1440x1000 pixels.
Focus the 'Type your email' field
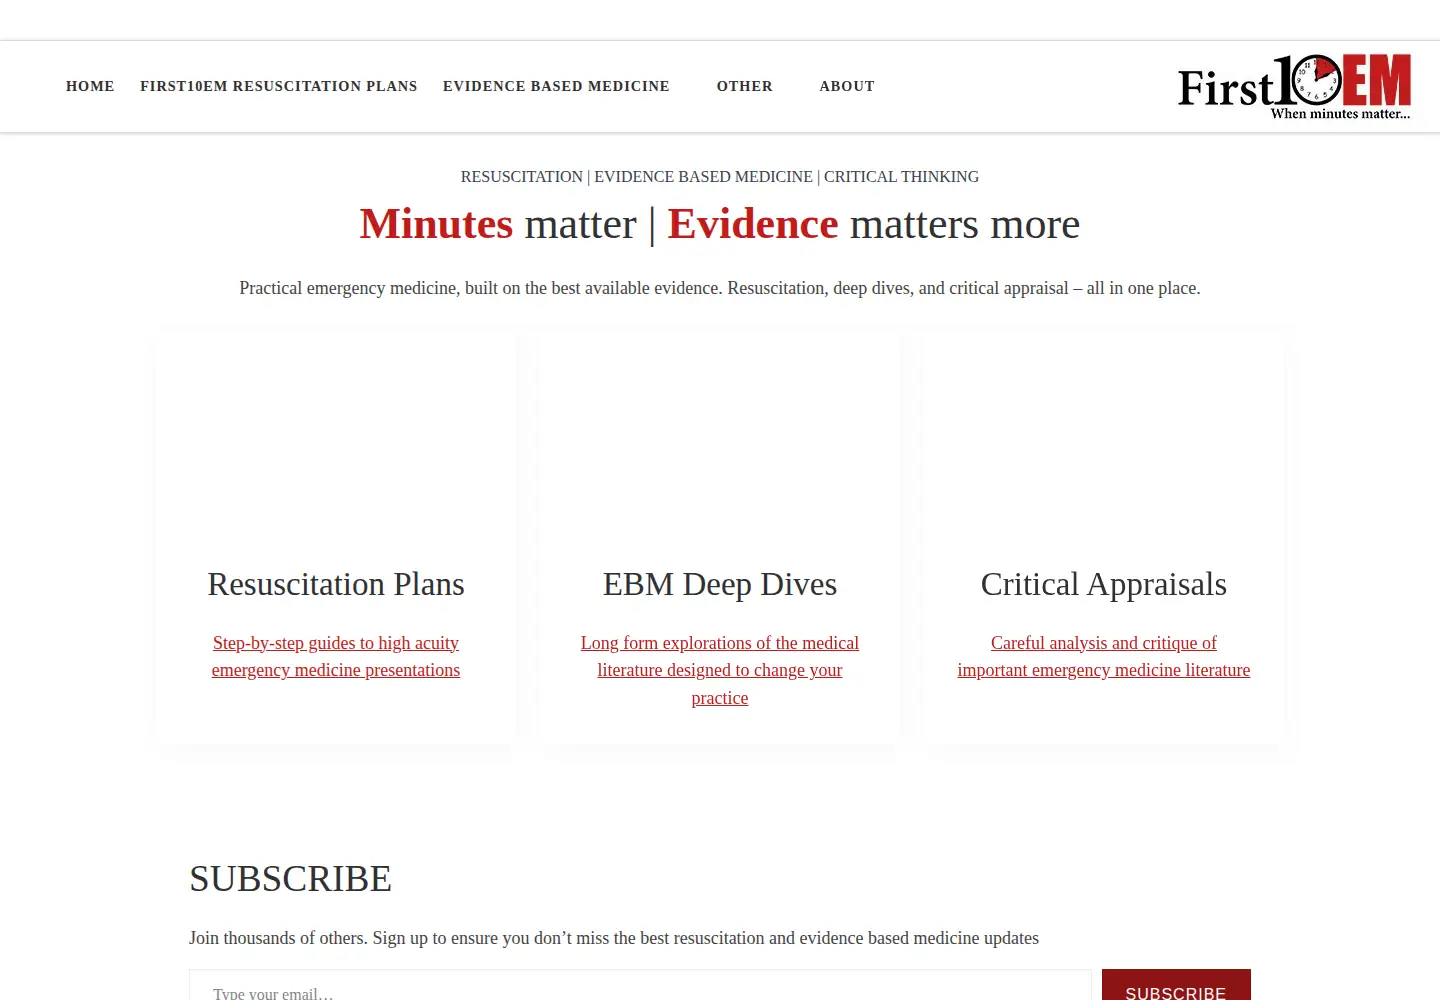pos(640,985)
